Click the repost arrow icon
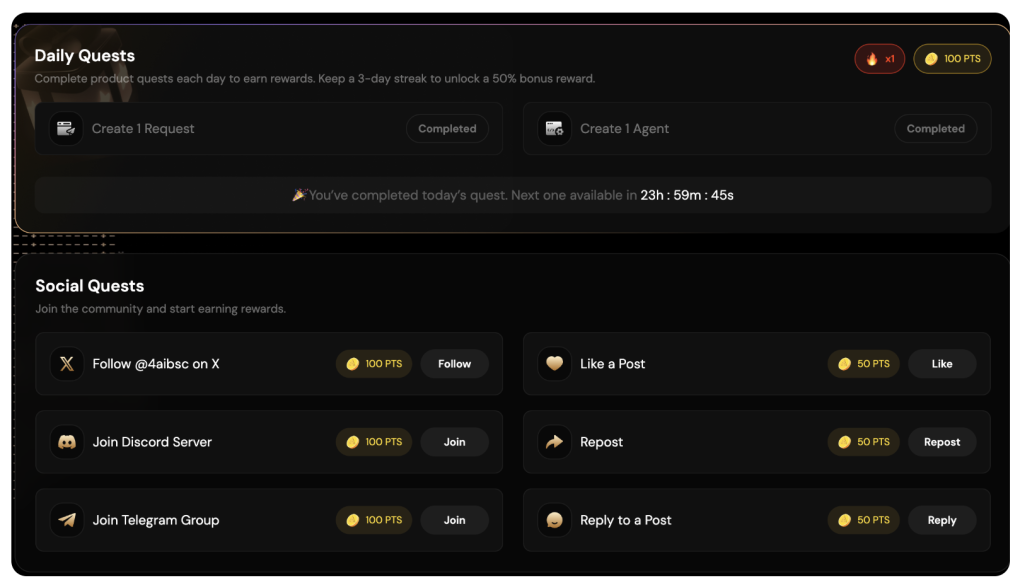The height and width of the screenshot is (585, 1020). 554,442
